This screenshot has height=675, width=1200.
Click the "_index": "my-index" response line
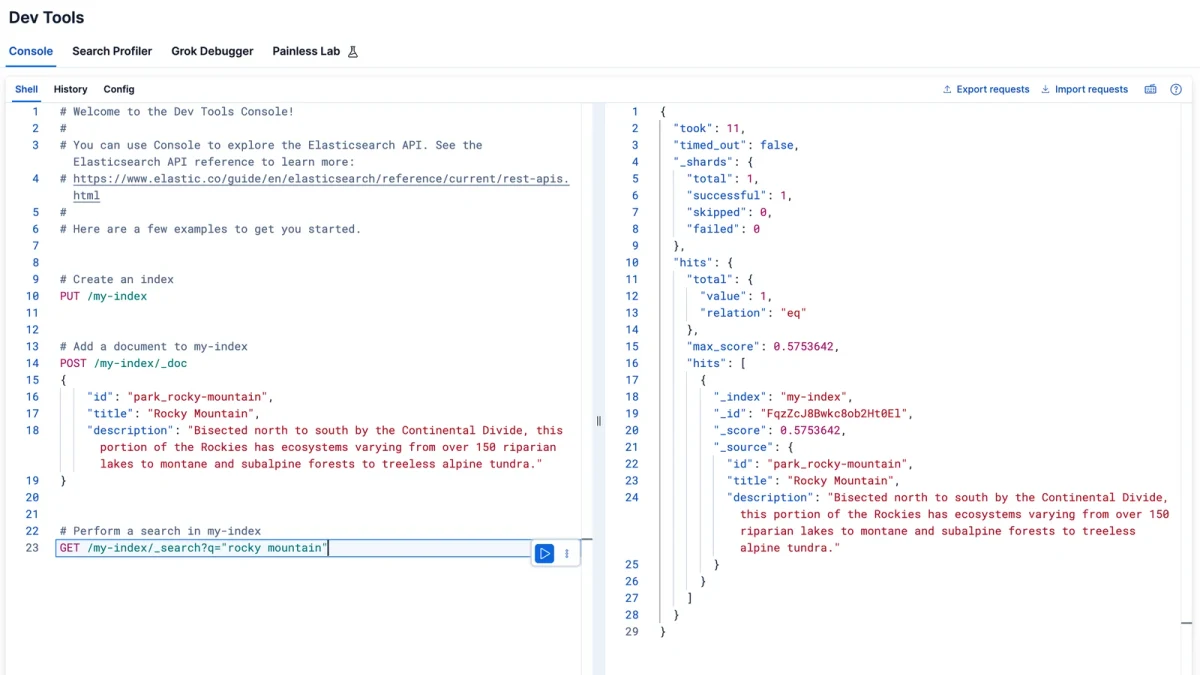783,397
